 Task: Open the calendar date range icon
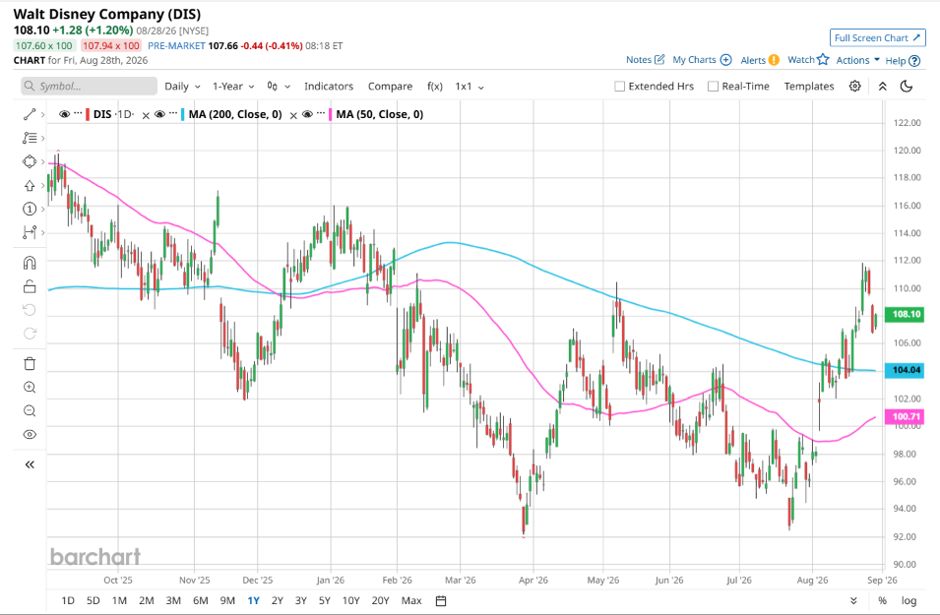pyautogui.click(x=441, y=601)
